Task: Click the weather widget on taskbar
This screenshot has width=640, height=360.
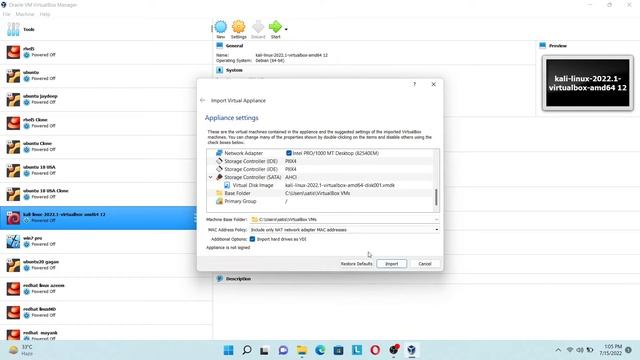Action: pyautogui.click(x=20, y=350)
